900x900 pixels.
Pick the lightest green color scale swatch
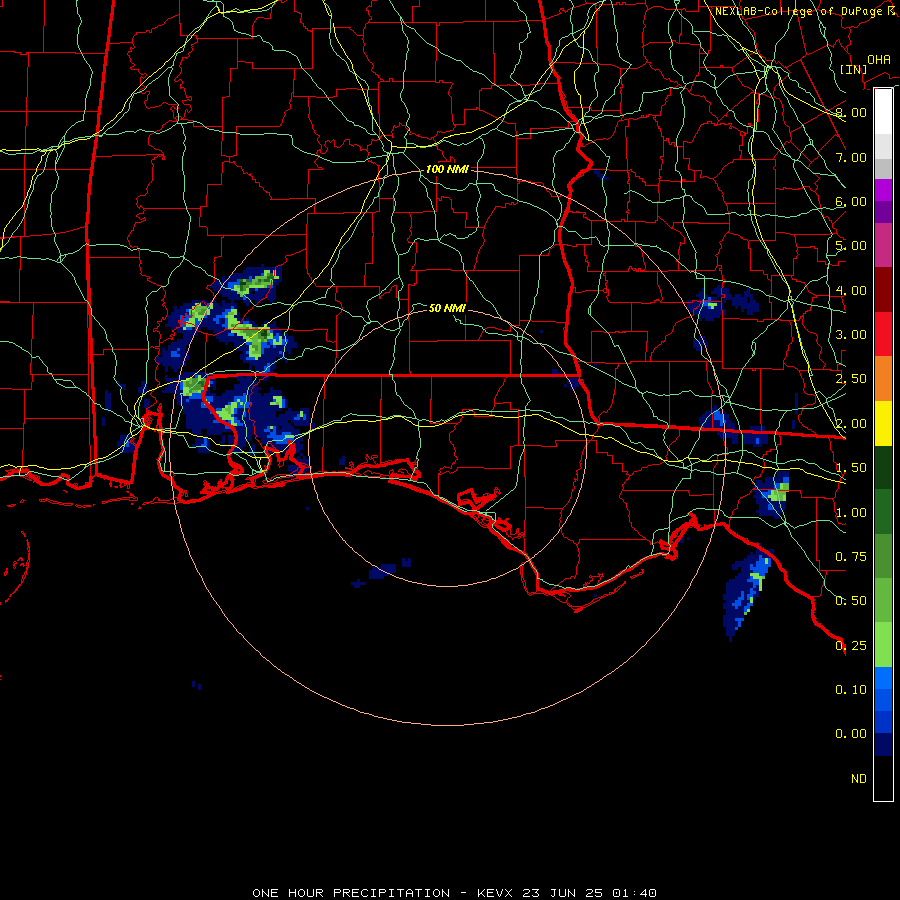(883, 645)
